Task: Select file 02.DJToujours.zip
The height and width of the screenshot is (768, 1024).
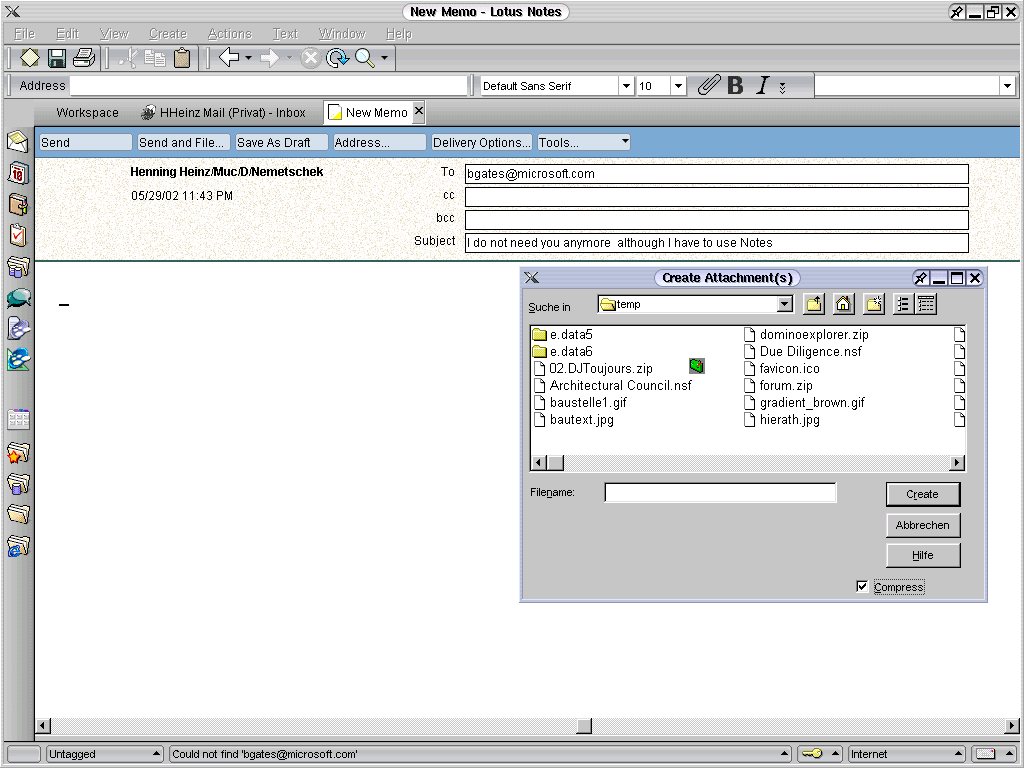Action: 594,368
